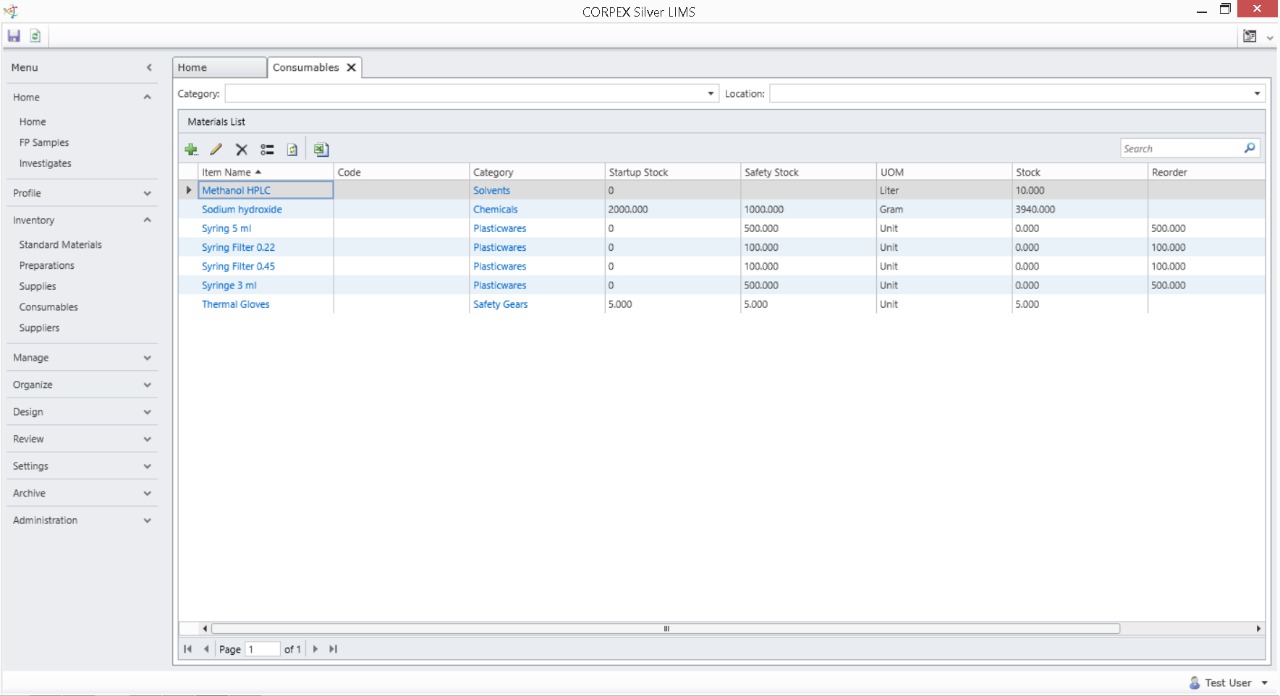Click the Test User avatar icon
The image size is (1280, 696).
click(x=1194, y=683)
